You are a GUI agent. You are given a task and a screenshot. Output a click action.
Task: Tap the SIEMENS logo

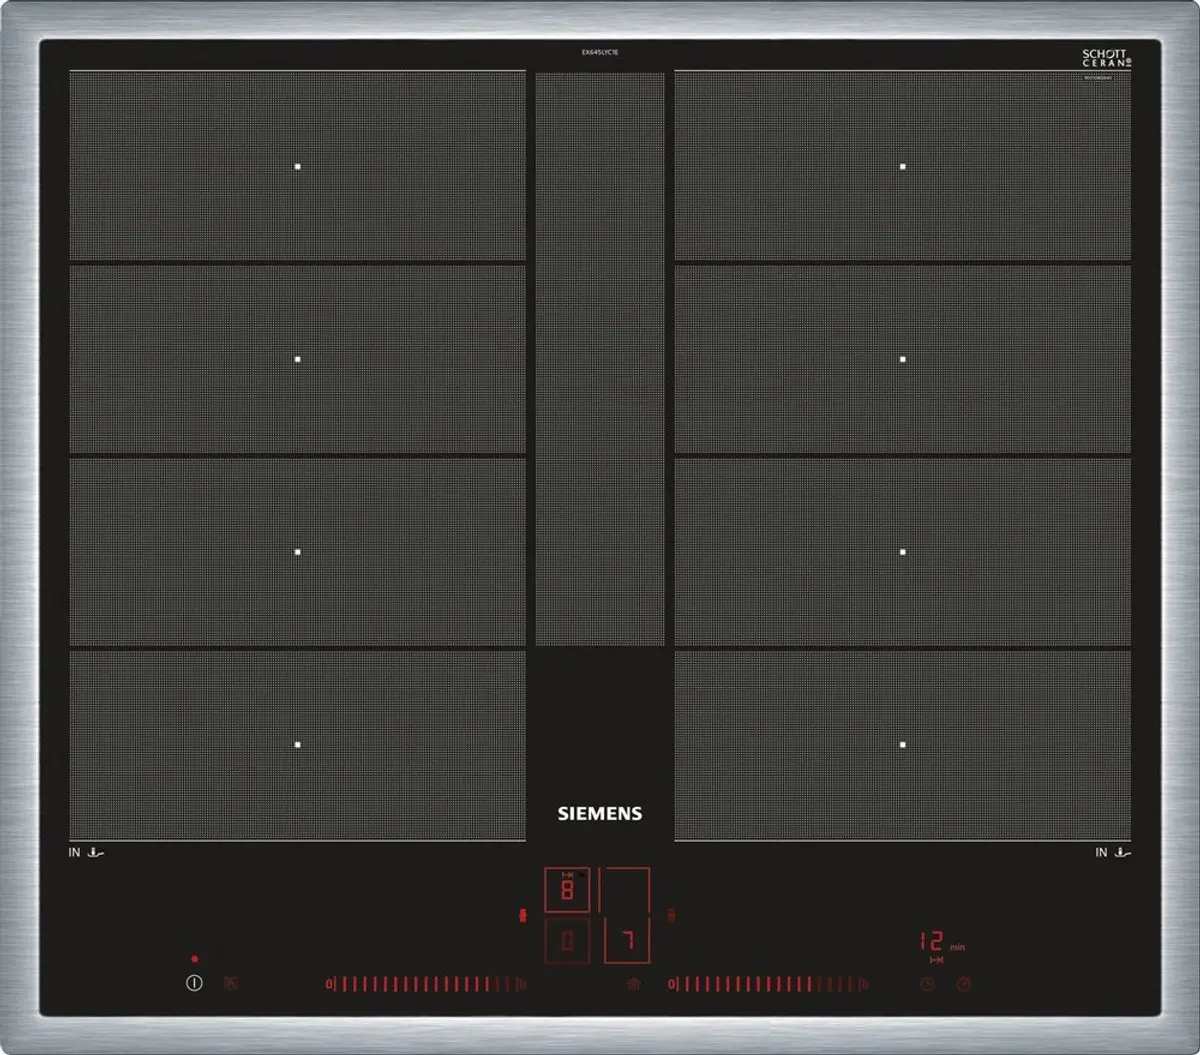[x=600, y=813]
